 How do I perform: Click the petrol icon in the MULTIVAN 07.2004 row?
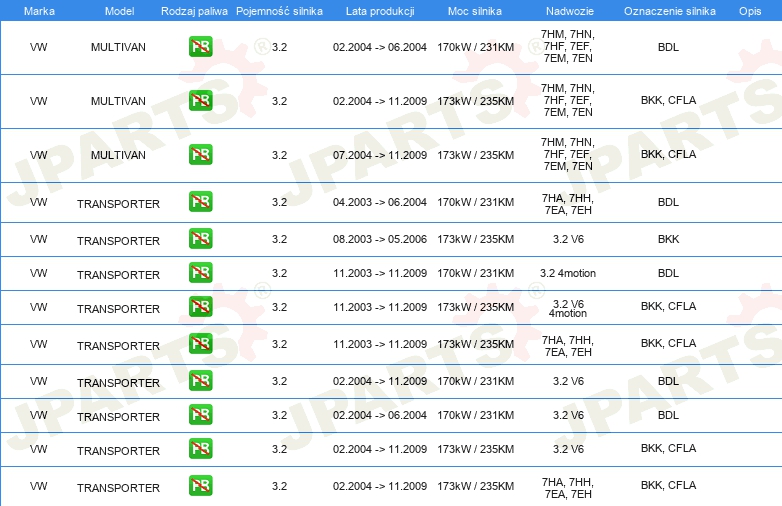point(200,155)
